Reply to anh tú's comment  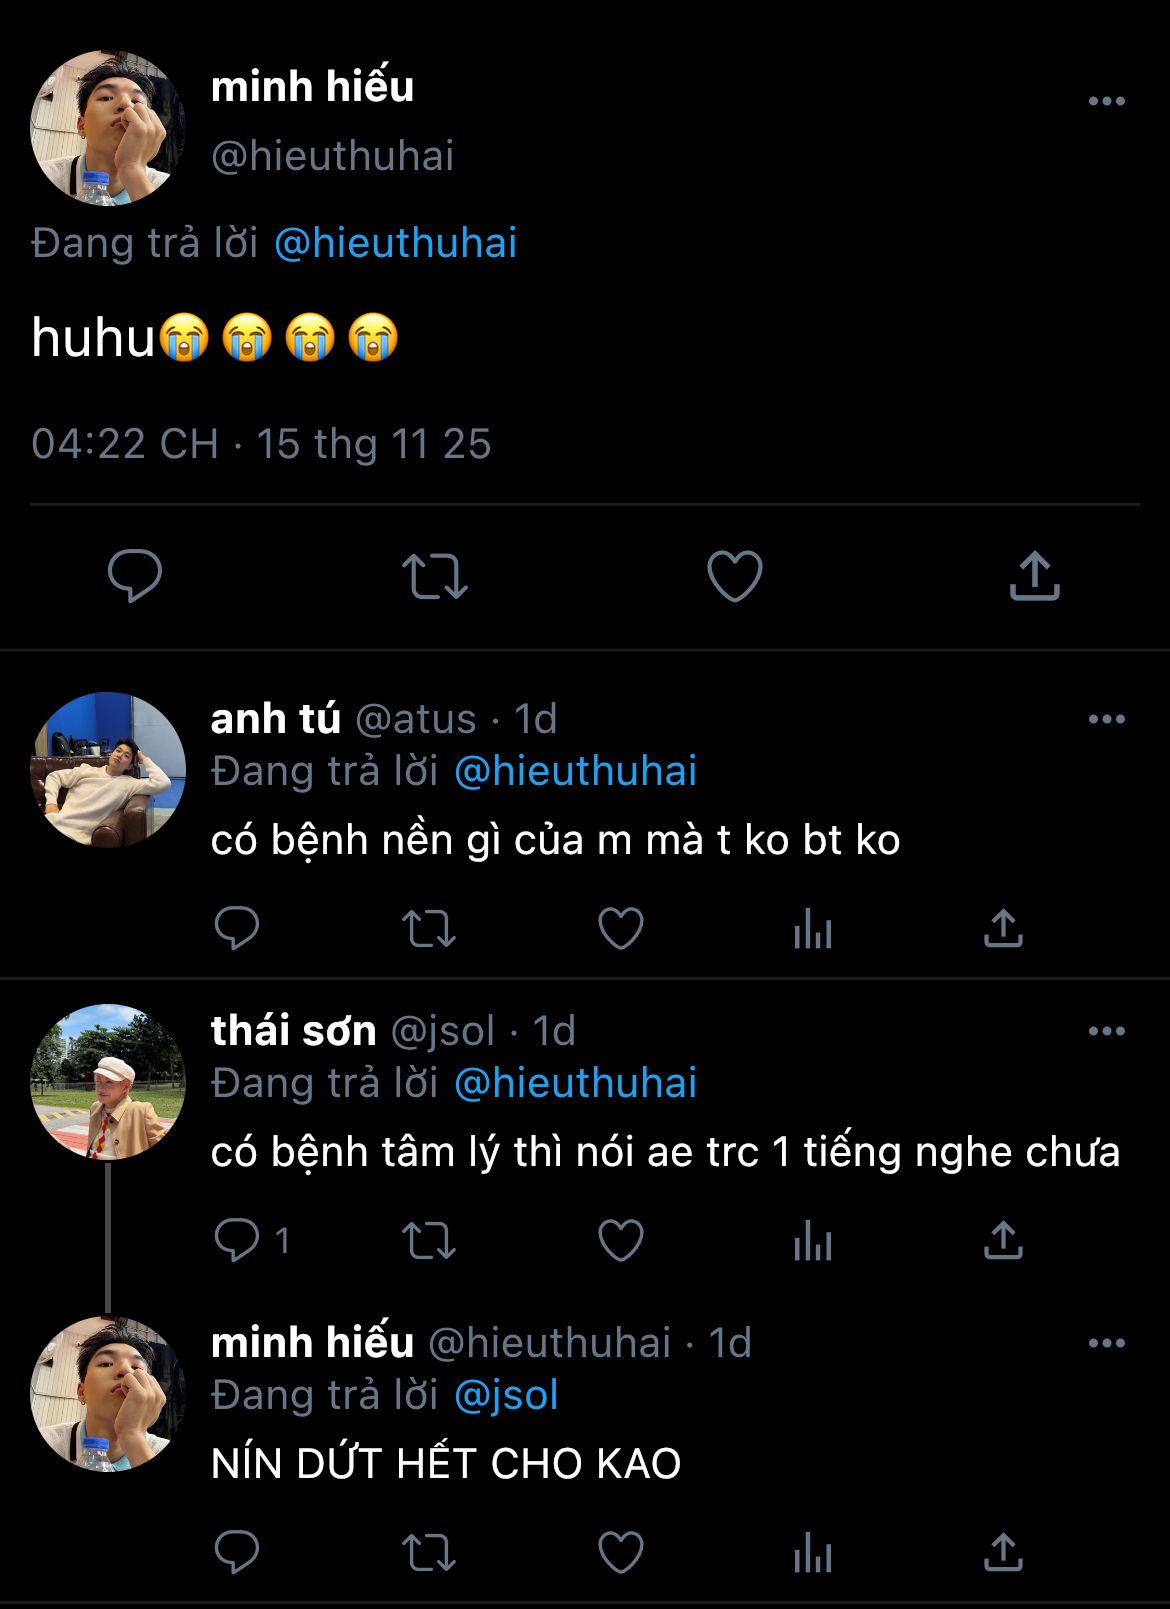(237, 928)
